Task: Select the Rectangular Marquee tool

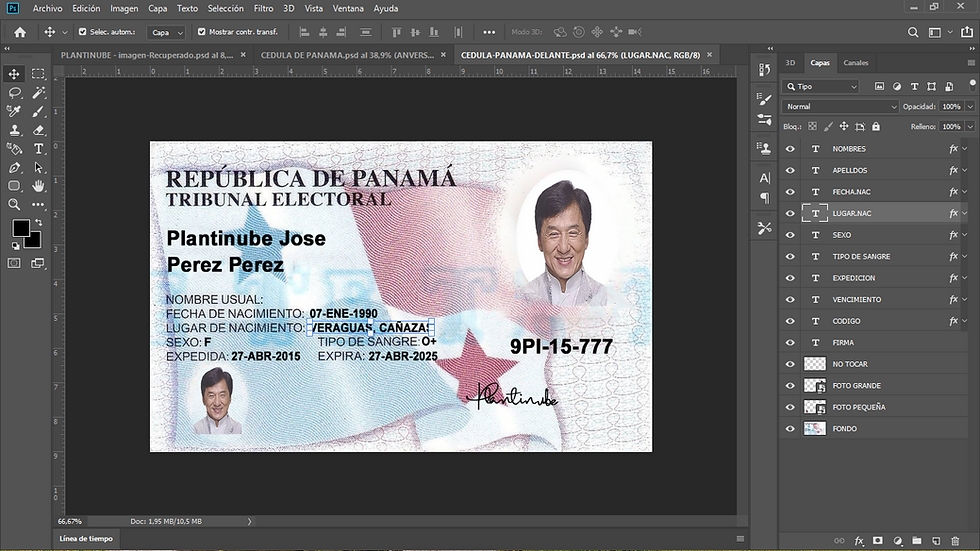Action: coord(38,74)
